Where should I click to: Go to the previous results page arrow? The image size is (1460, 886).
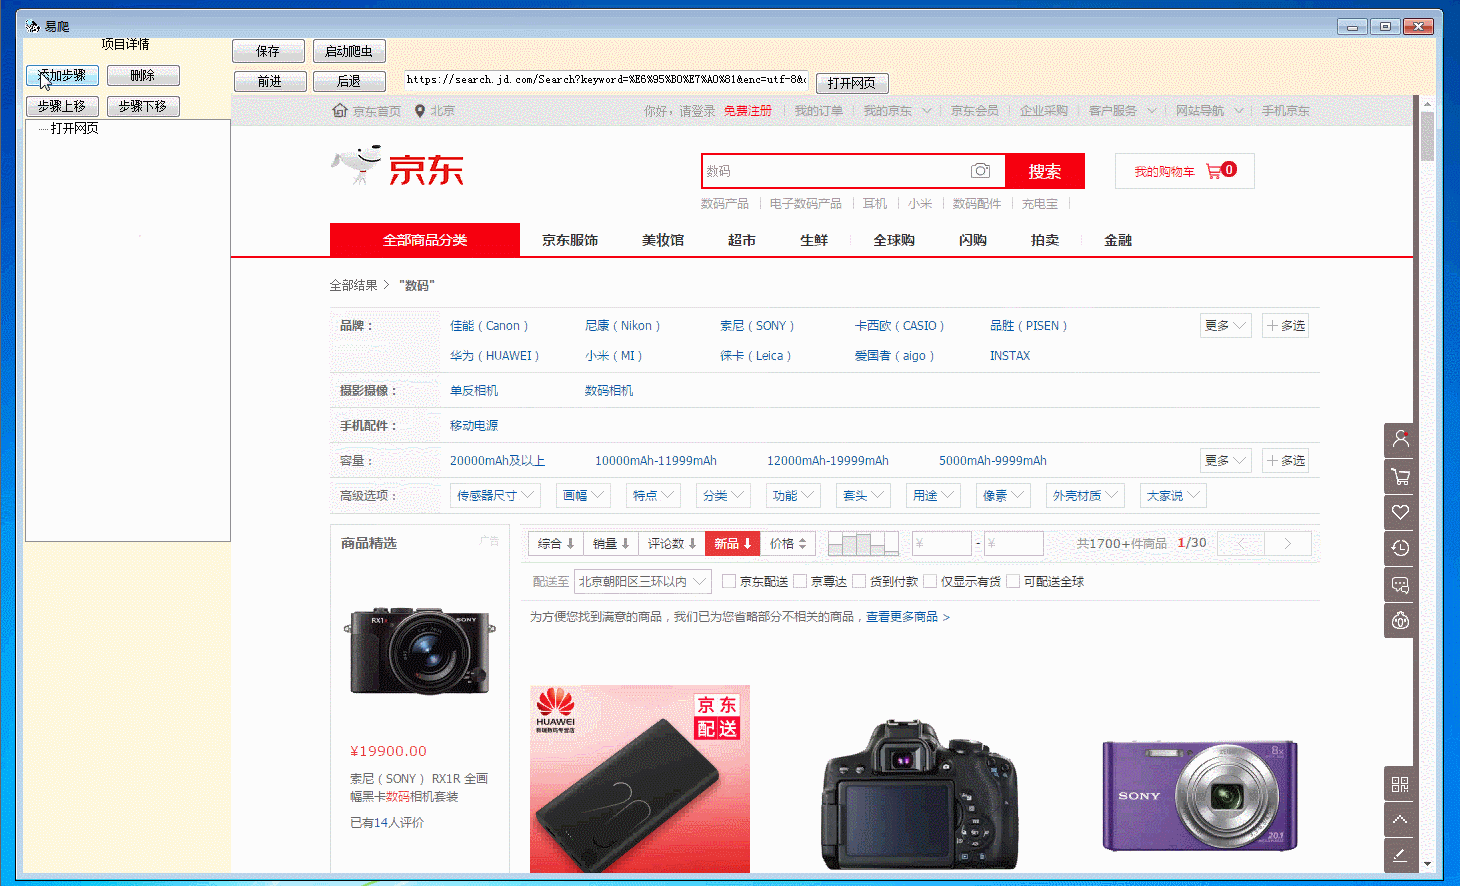pos(1242,543)
